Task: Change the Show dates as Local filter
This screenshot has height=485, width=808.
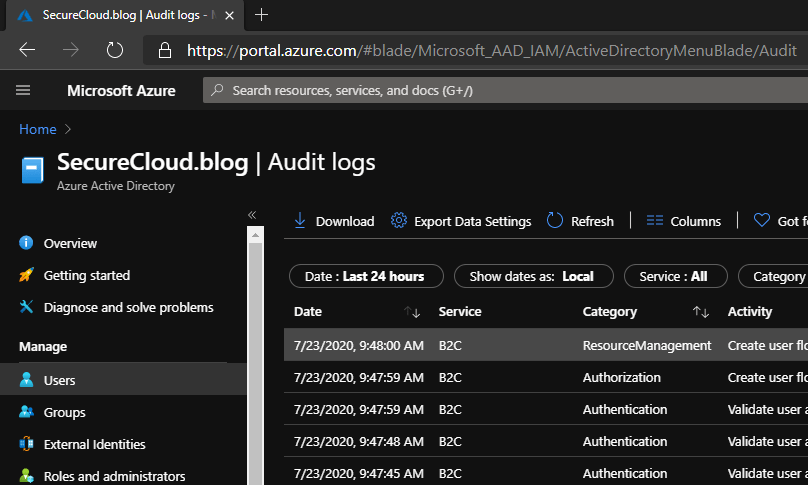Action: [531, 276]
